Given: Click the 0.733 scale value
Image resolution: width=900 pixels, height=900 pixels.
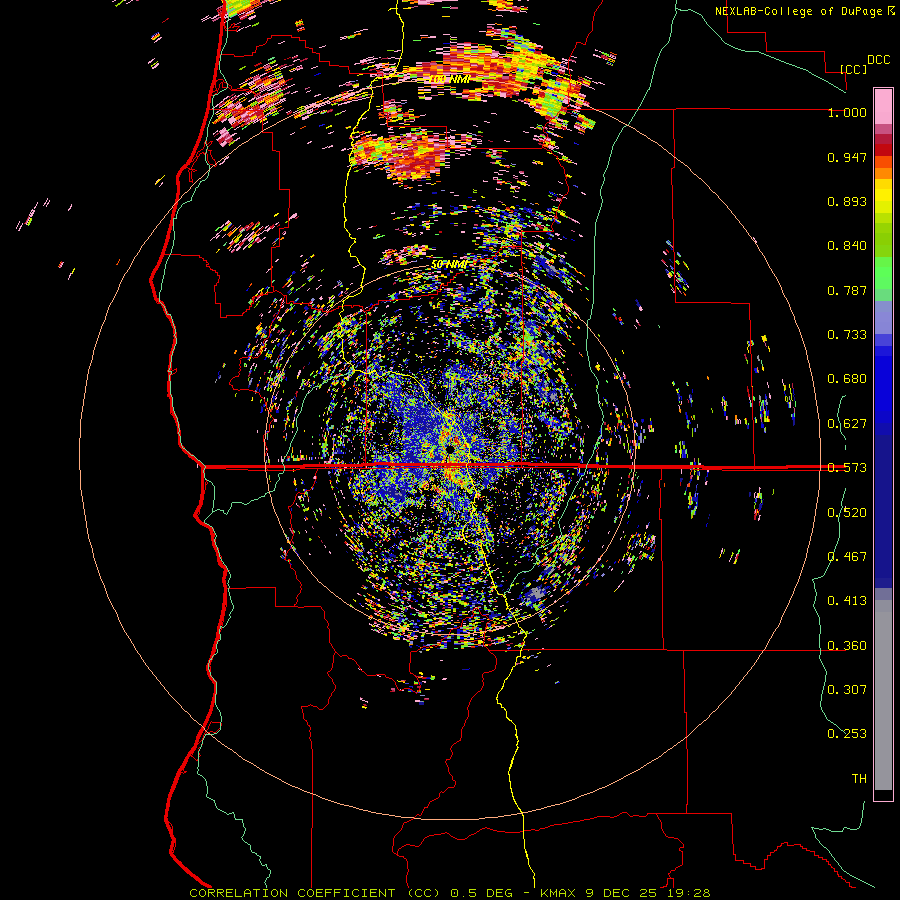Looking at the screenshot, I should 847,335.
